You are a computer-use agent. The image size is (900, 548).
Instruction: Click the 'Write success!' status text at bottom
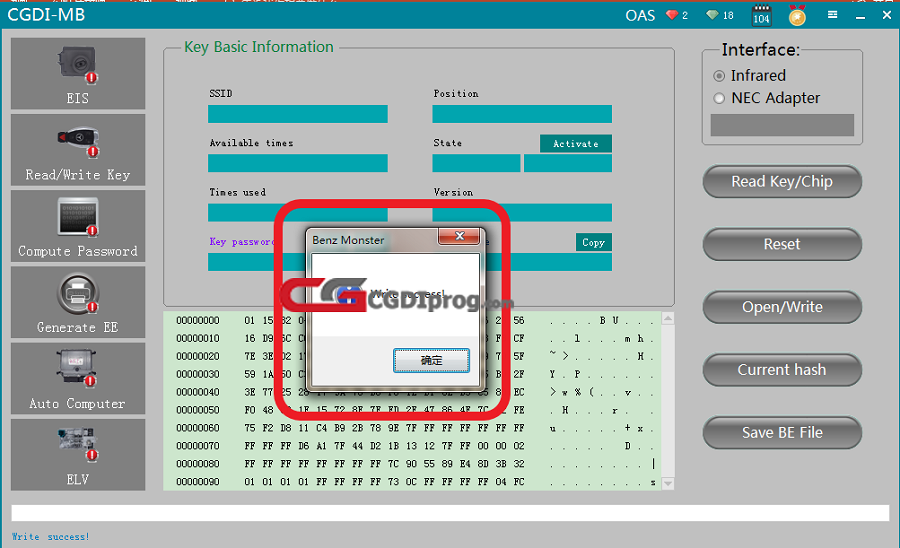point(51,537)
